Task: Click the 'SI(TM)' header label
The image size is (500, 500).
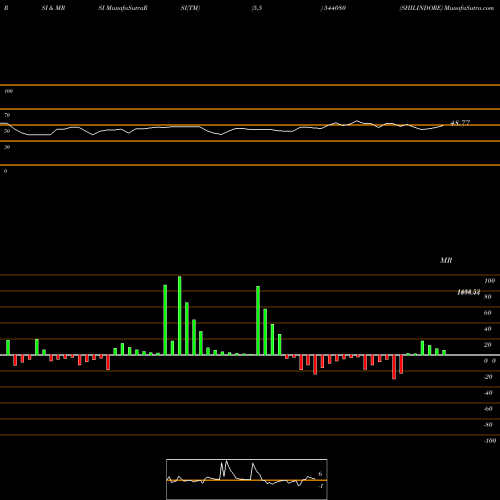Action: click(x=190, y=8)
